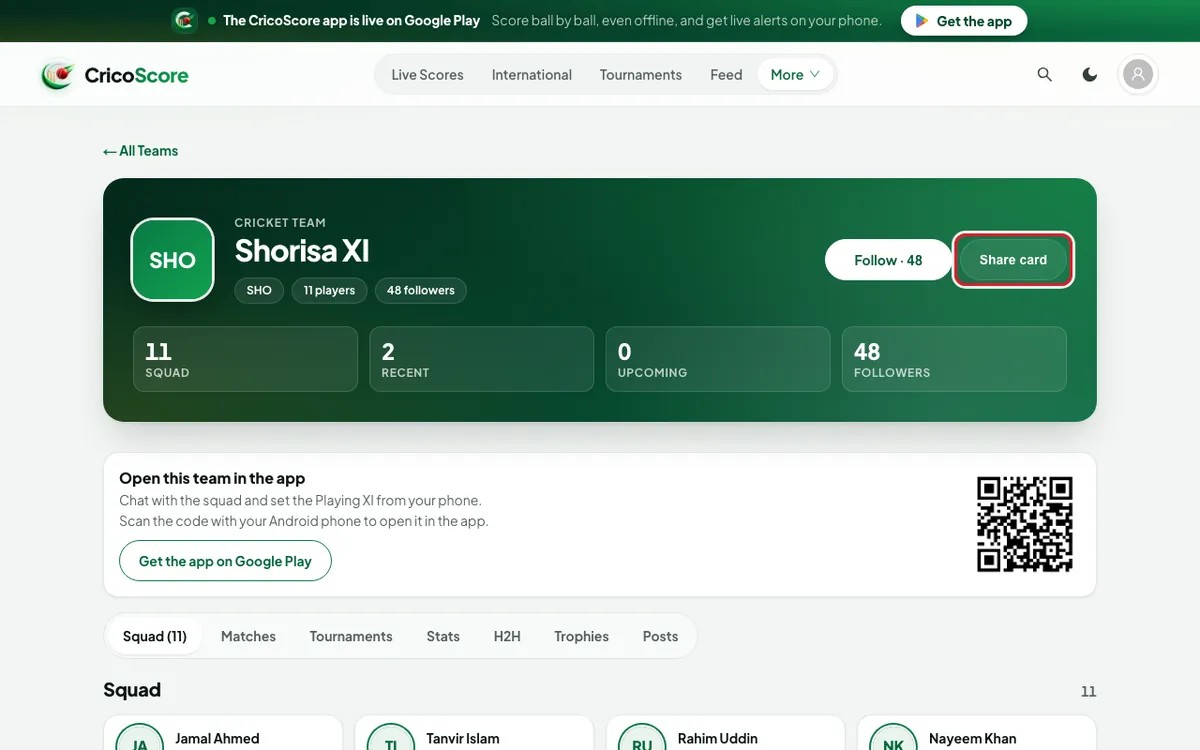Viewport: 1200px width, 750px height.
Task: Open Jamal Ahmed player card
Action: click(x=222, y=733)
